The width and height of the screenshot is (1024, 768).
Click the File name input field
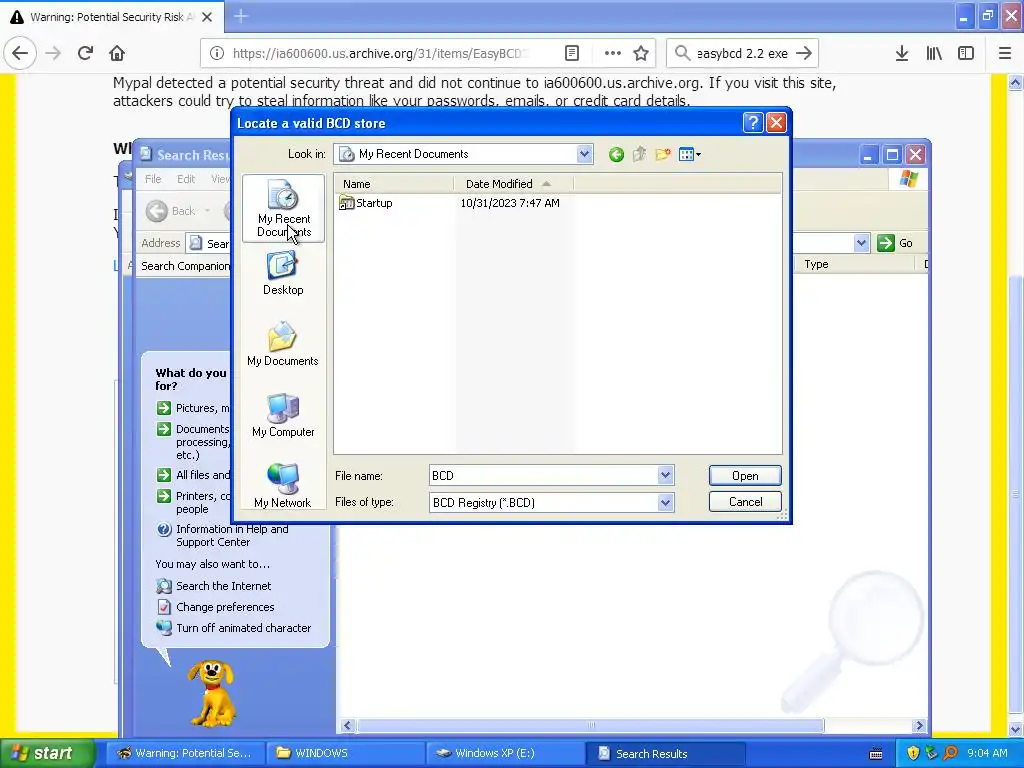tap(543, 475)
